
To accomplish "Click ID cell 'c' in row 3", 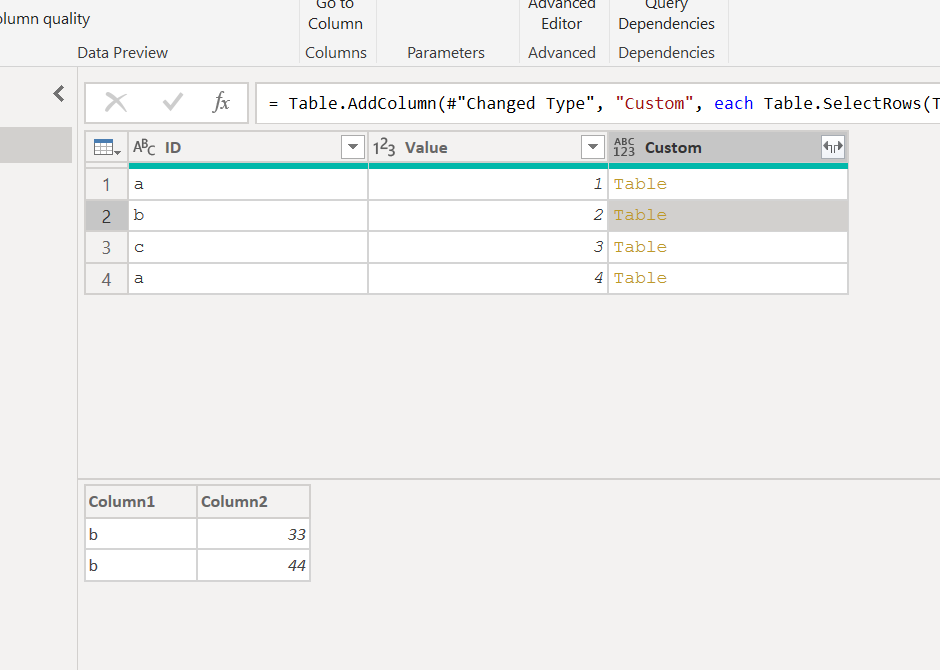I will click(248, 247).
